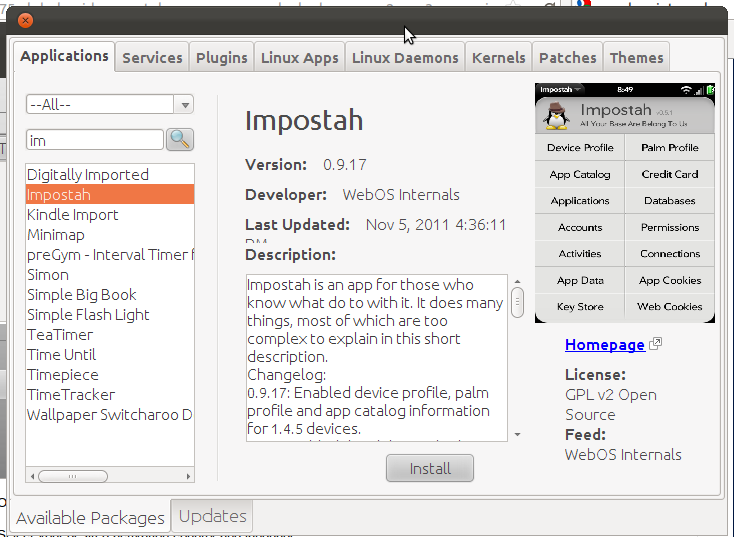734x537 pixels.
Task: Open the --All-- category dropdown
Action: (x=110, y=104)
